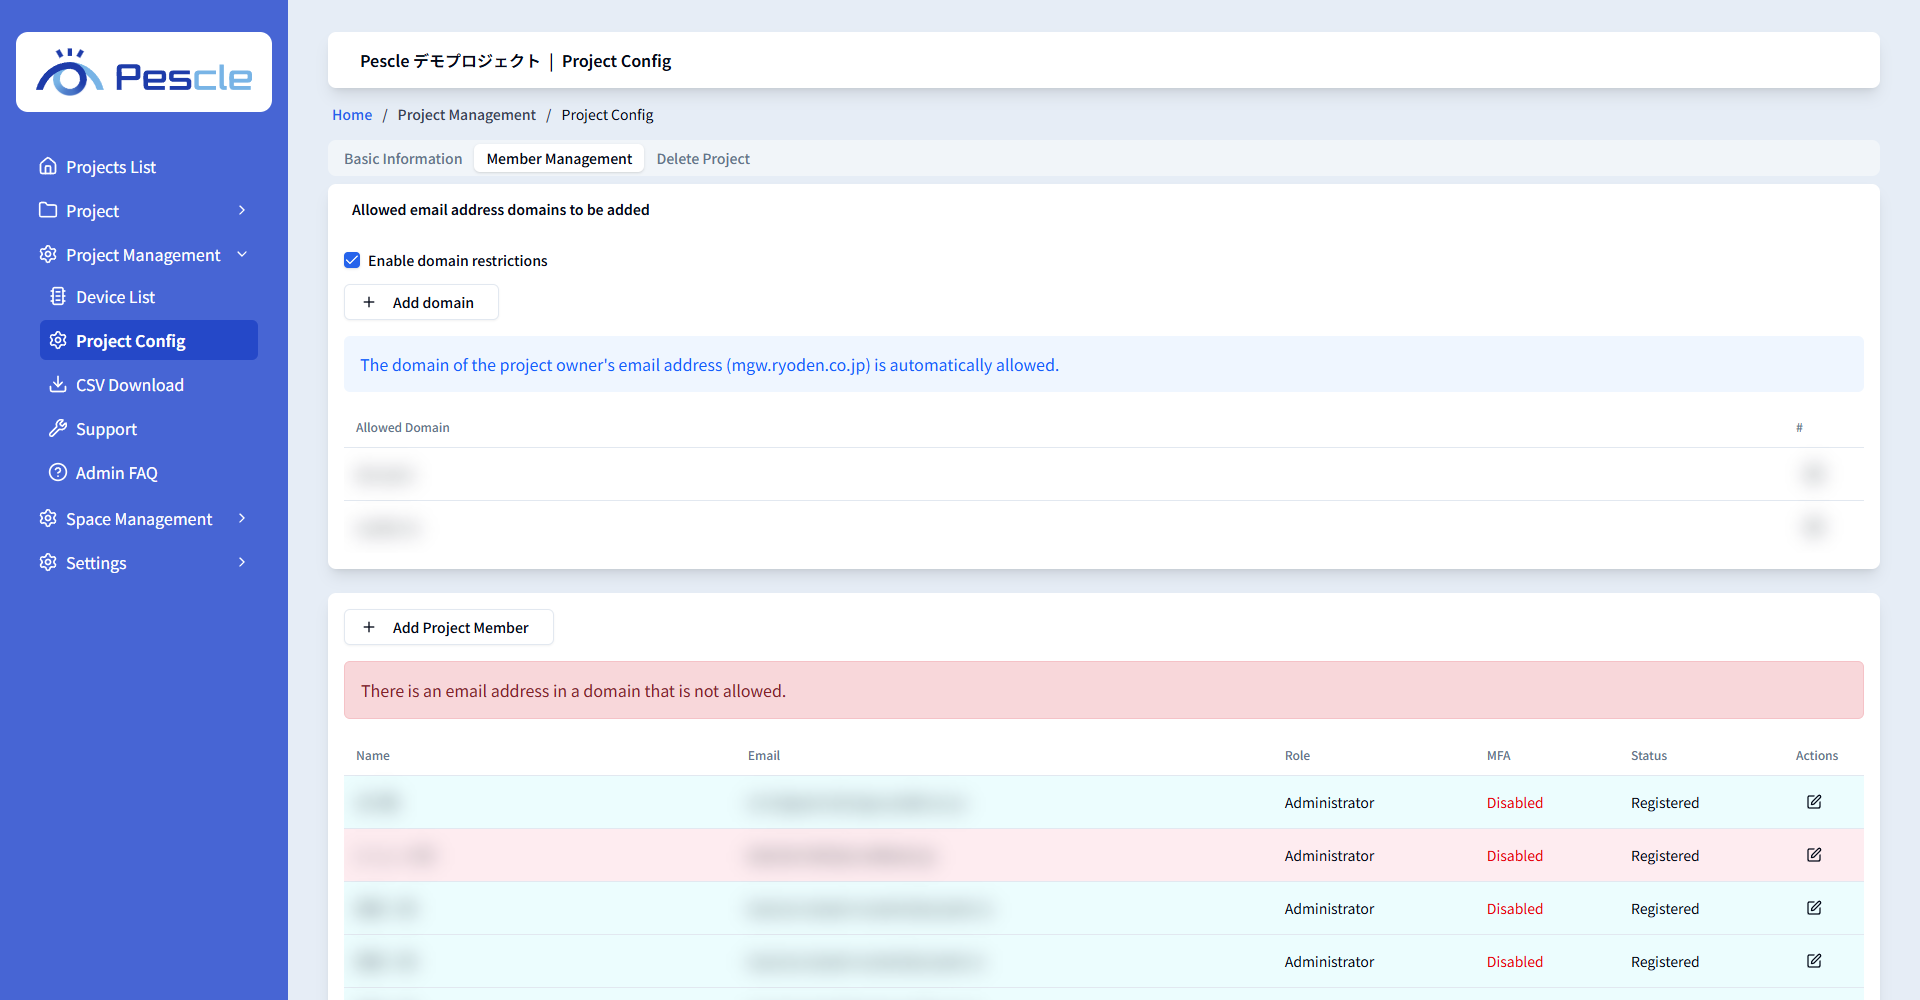Edit the third Administrator member row

click(1814, 908)
